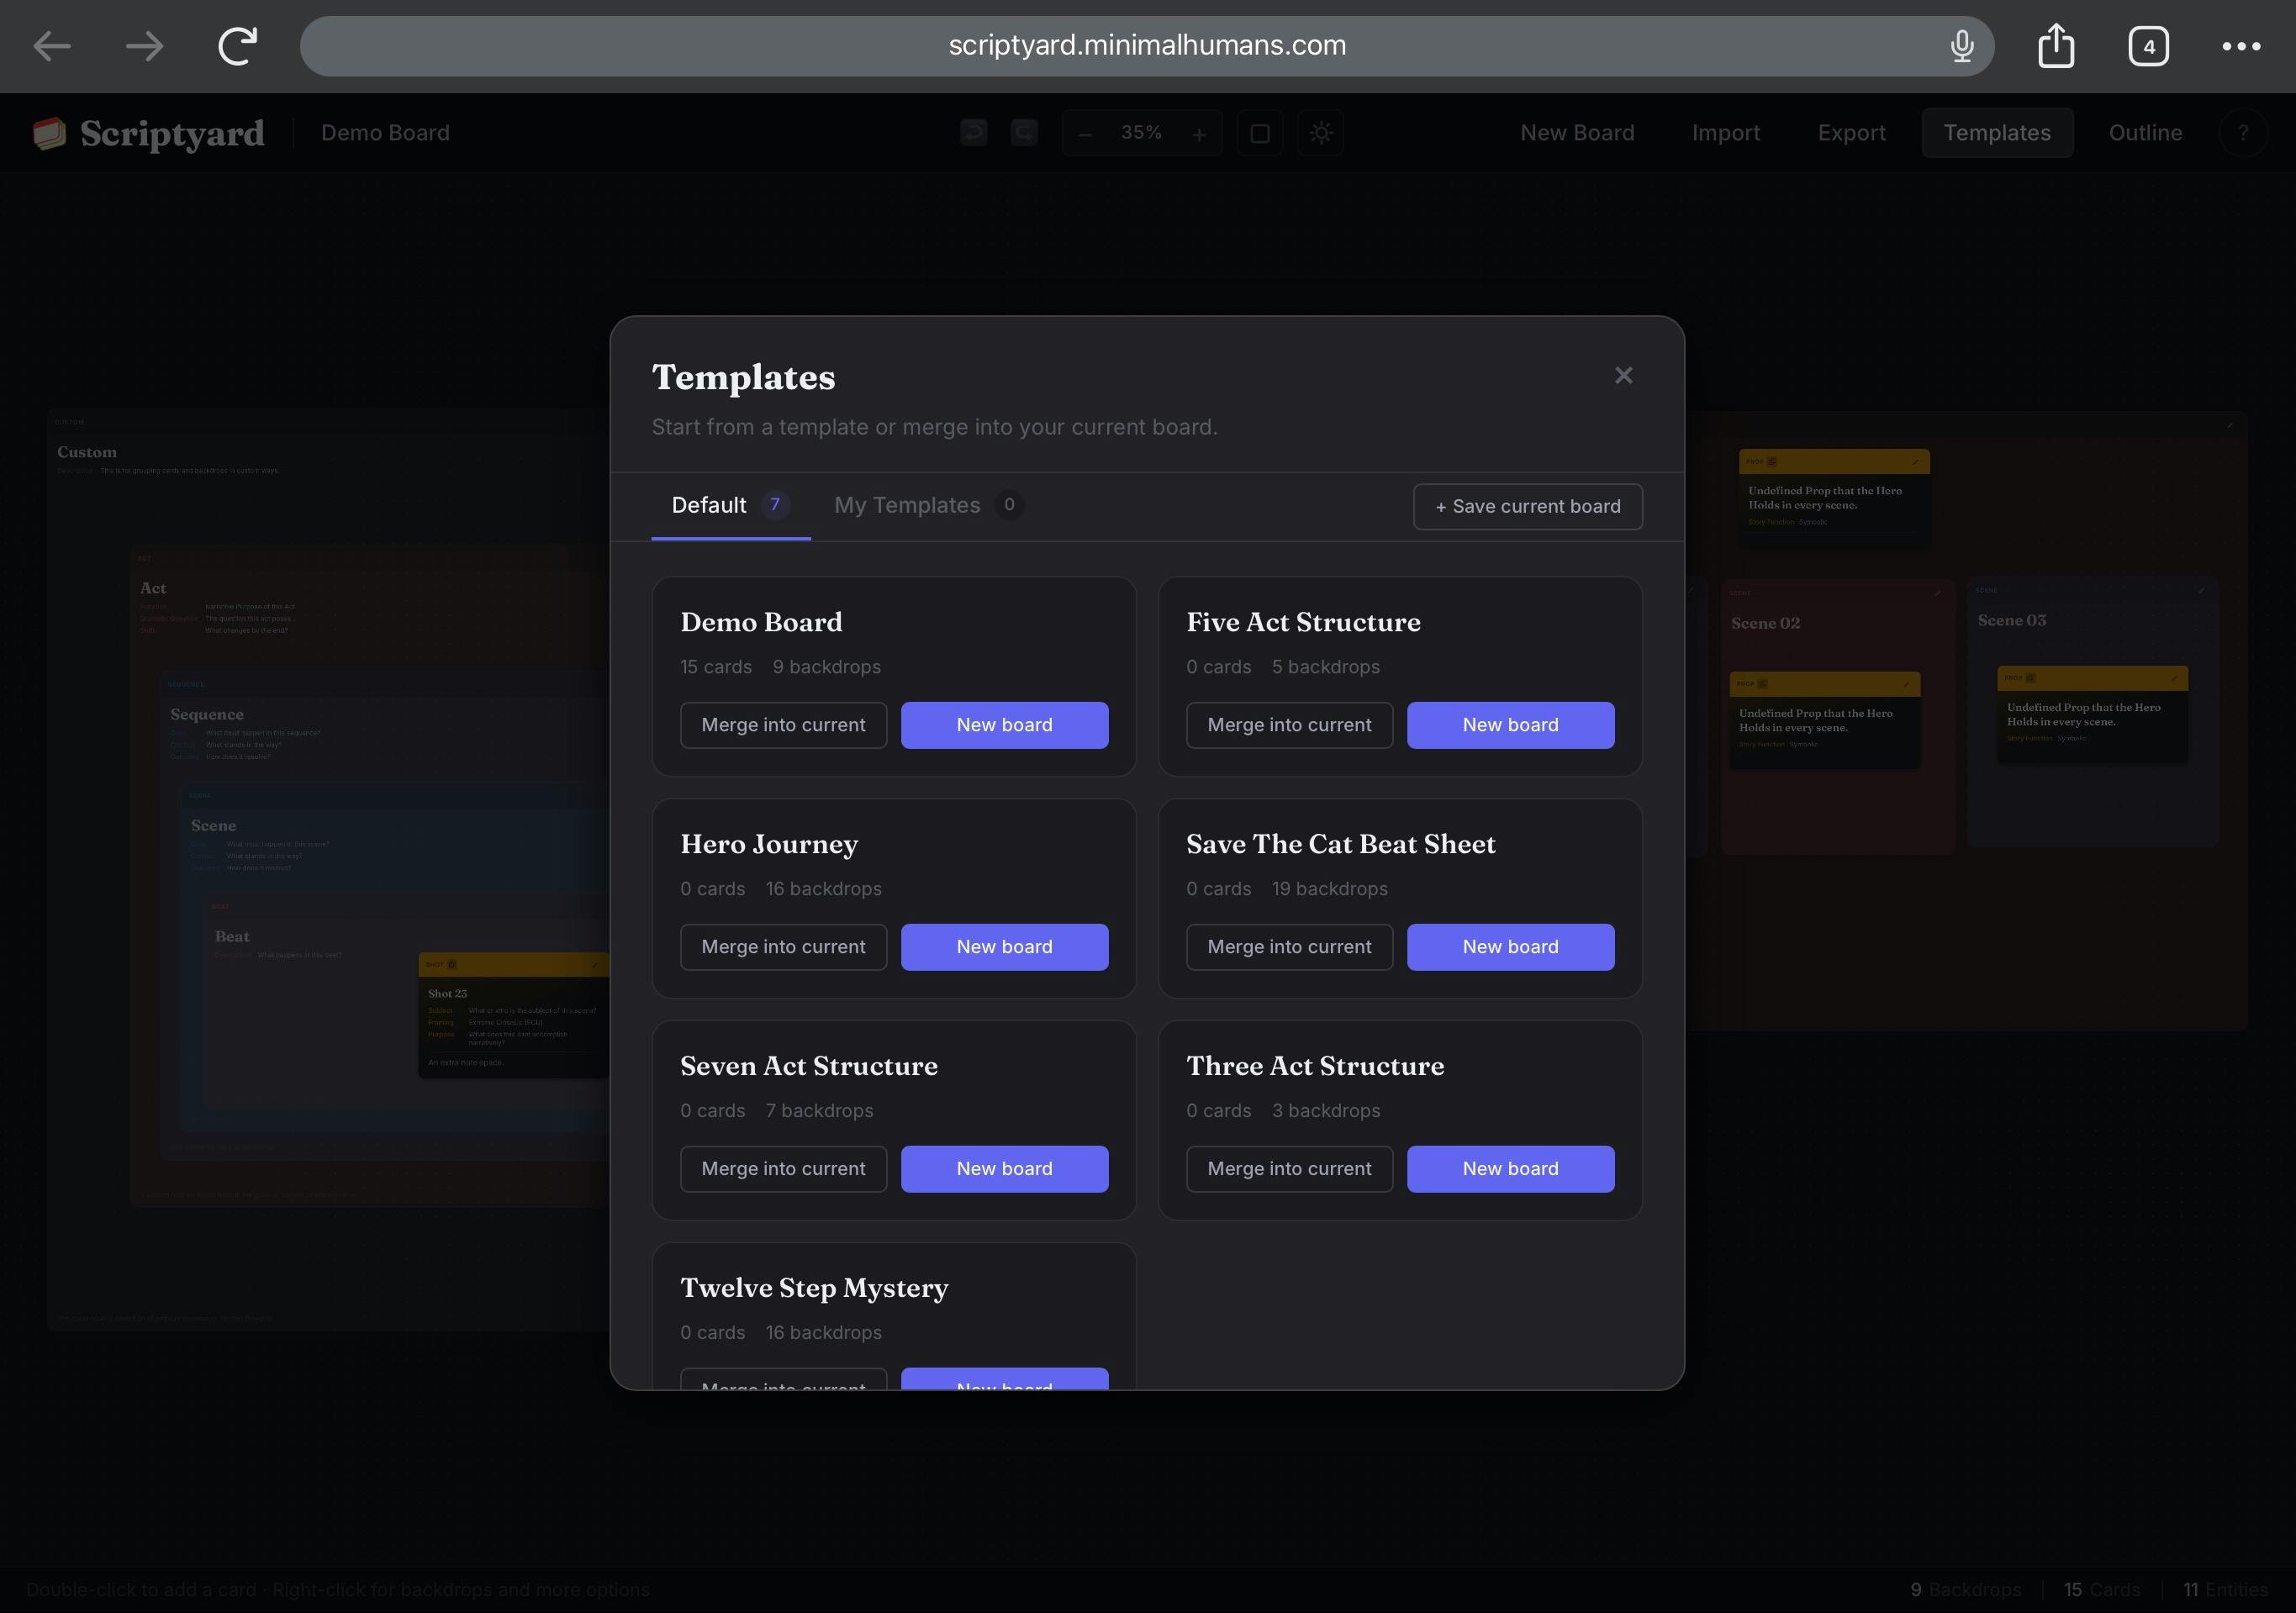Merge Five Act Structure into current
Viewport: 2296px width, 1613px height.
click(1289, 725)
